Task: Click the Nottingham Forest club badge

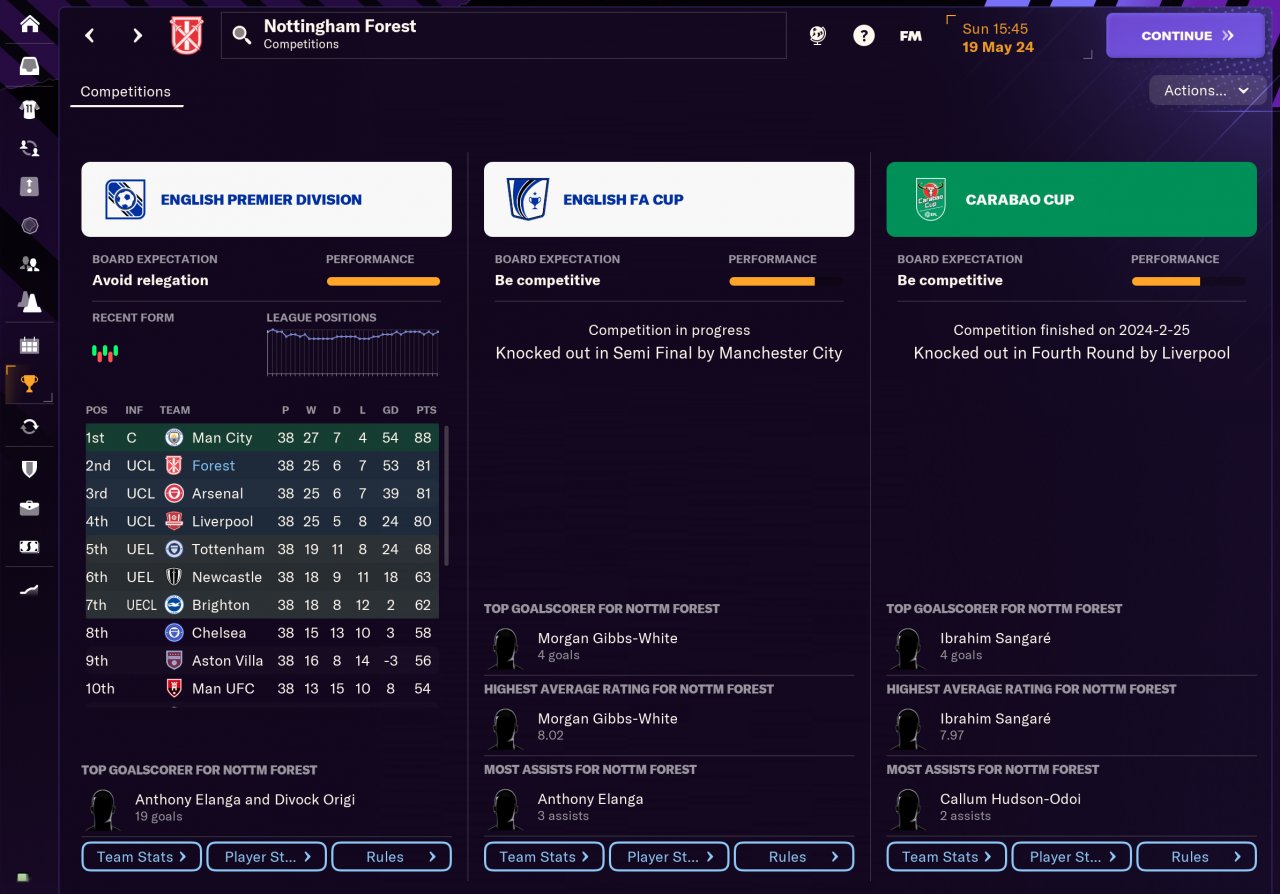Action: (186, 35)
